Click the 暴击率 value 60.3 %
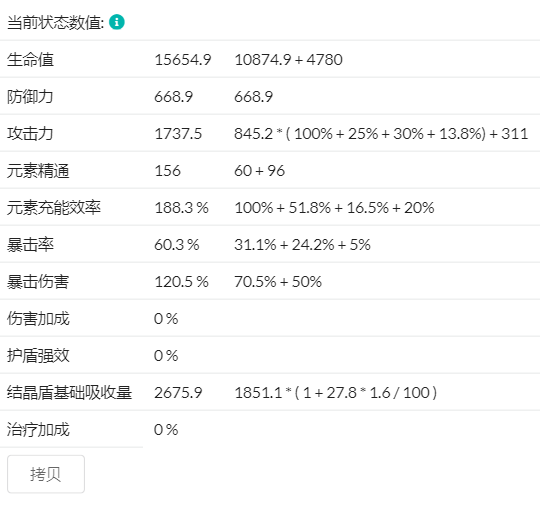This screenshot has height=512, width=555. pos(177,245)
